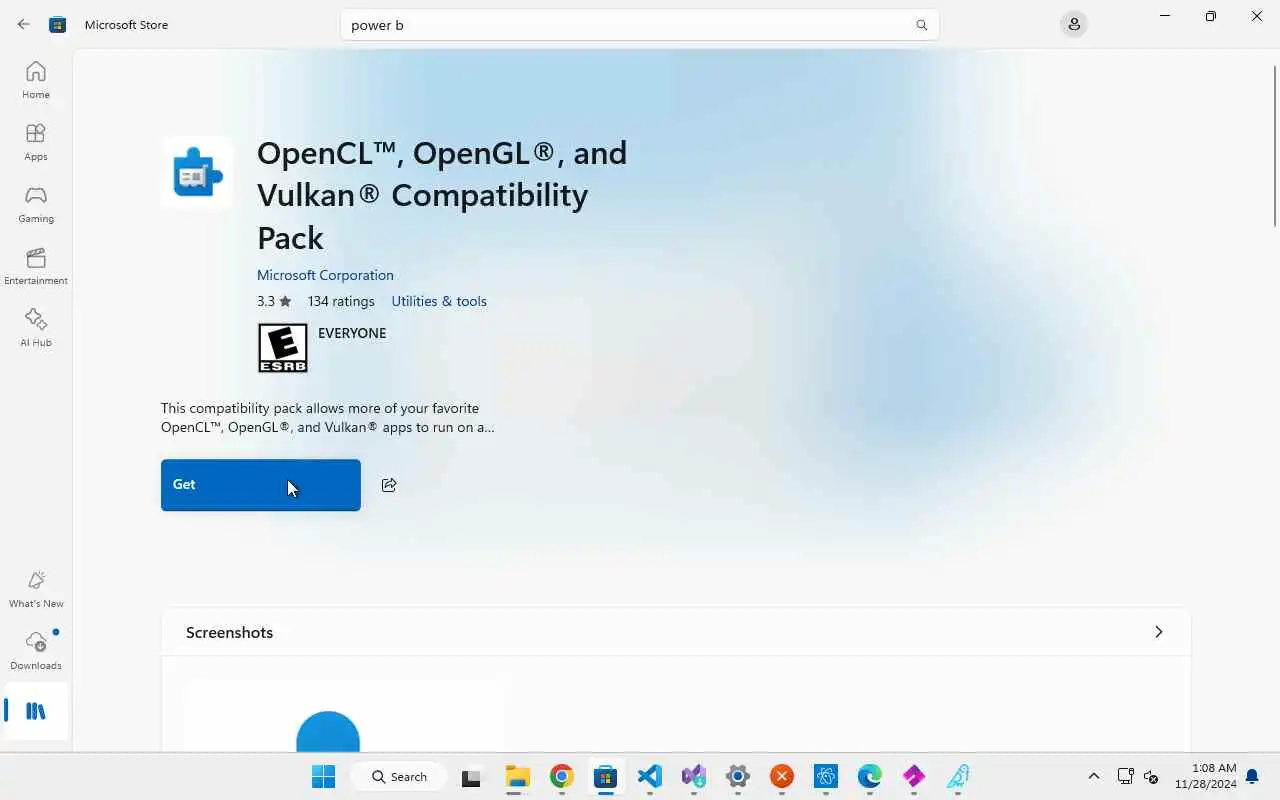
Task: Share the app using the share icon
Action: click(x=389, y=485)
